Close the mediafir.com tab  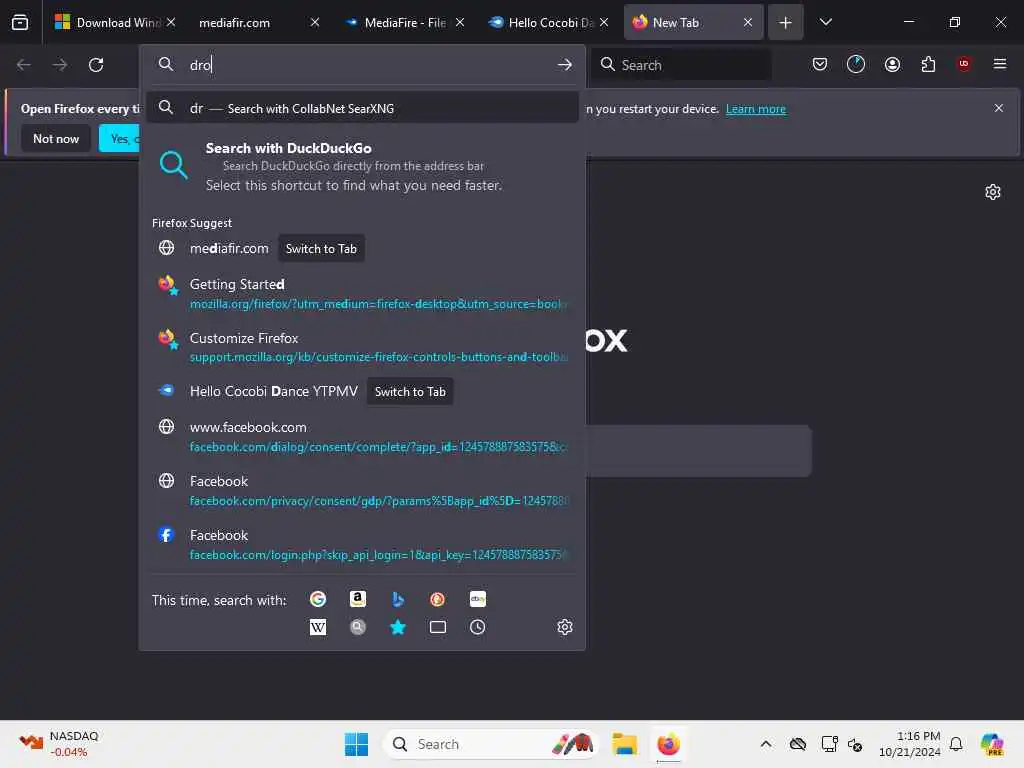[315, 22]
